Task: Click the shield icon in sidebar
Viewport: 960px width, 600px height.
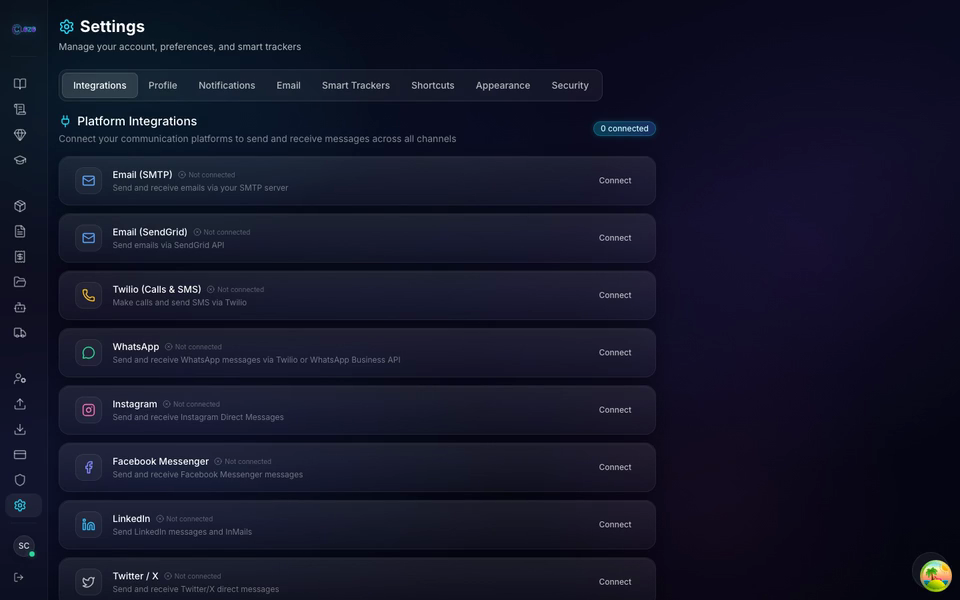Action: pyautogui.click(x=20, y=480)
